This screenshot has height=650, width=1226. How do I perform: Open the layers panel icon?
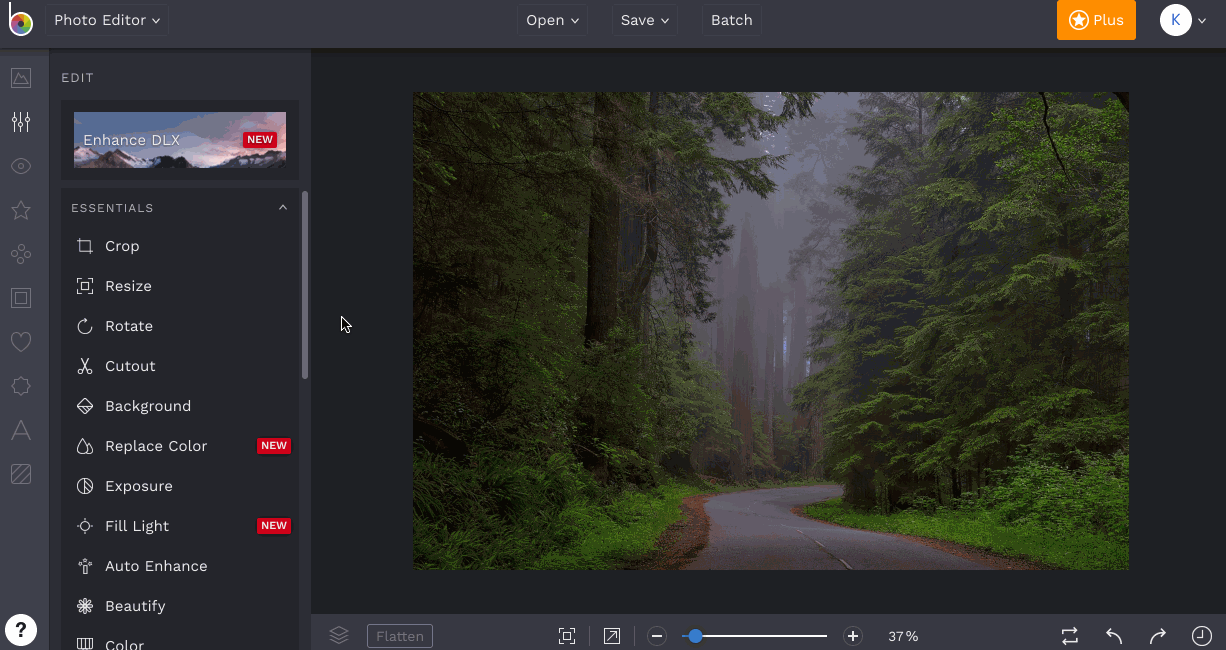coord(339,636)
